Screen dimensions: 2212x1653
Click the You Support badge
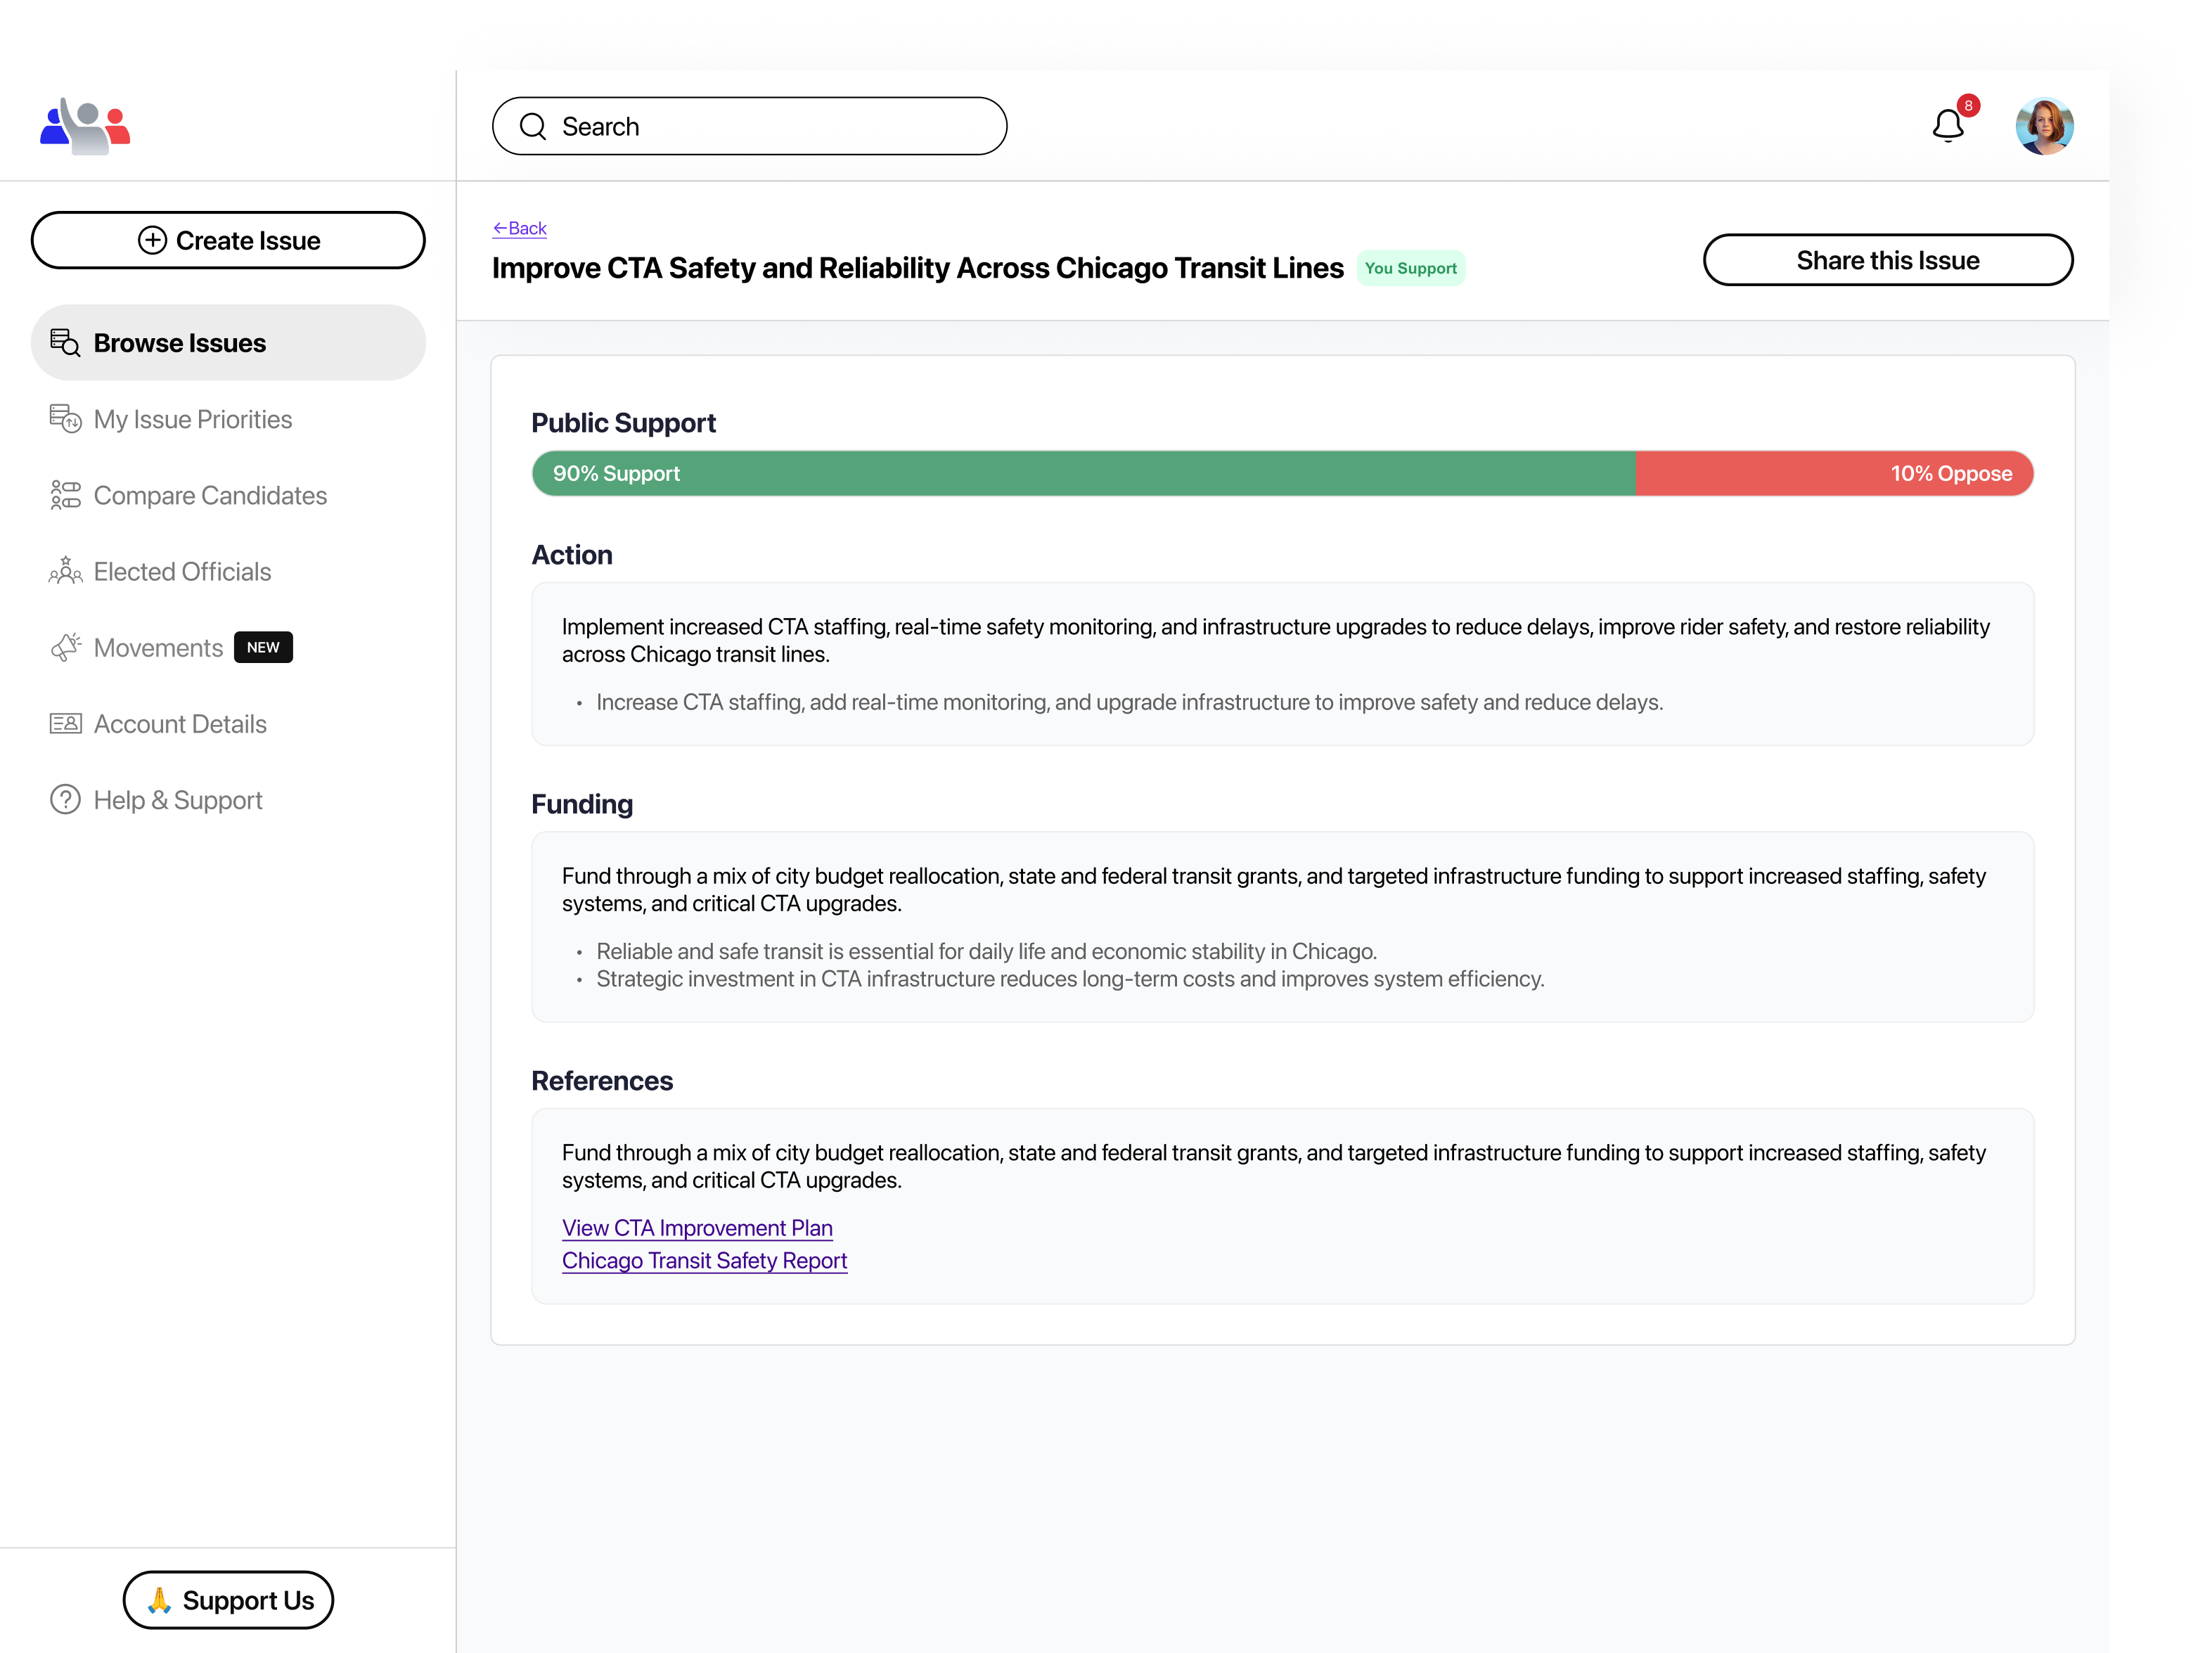[x=1410, y=268]
